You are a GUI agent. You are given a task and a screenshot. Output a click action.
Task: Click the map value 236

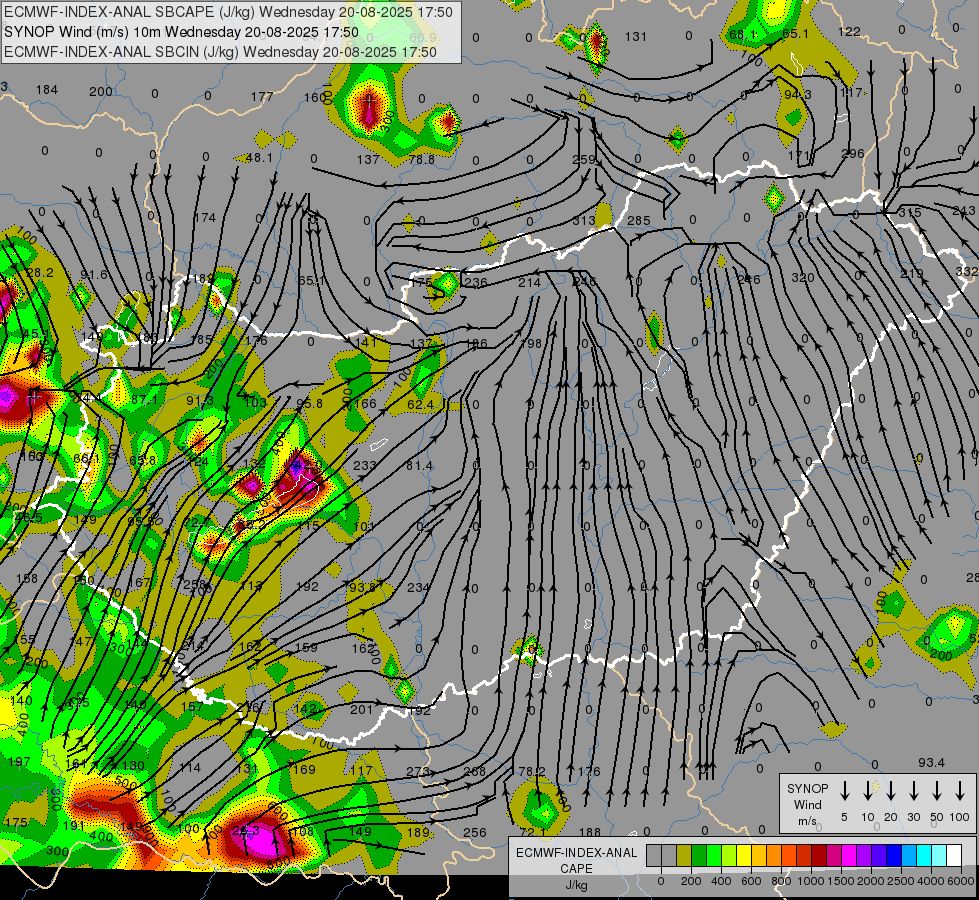click(476, 282)
